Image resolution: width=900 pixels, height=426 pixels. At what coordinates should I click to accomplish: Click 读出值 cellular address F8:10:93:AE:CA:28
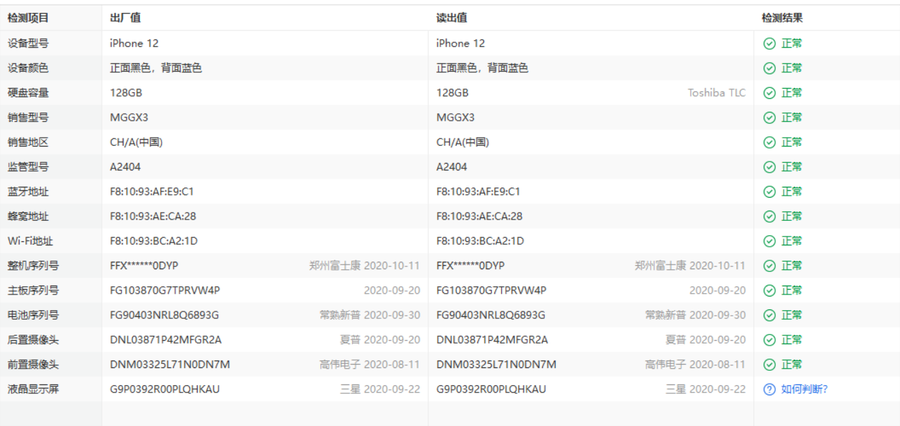(479, 216)
